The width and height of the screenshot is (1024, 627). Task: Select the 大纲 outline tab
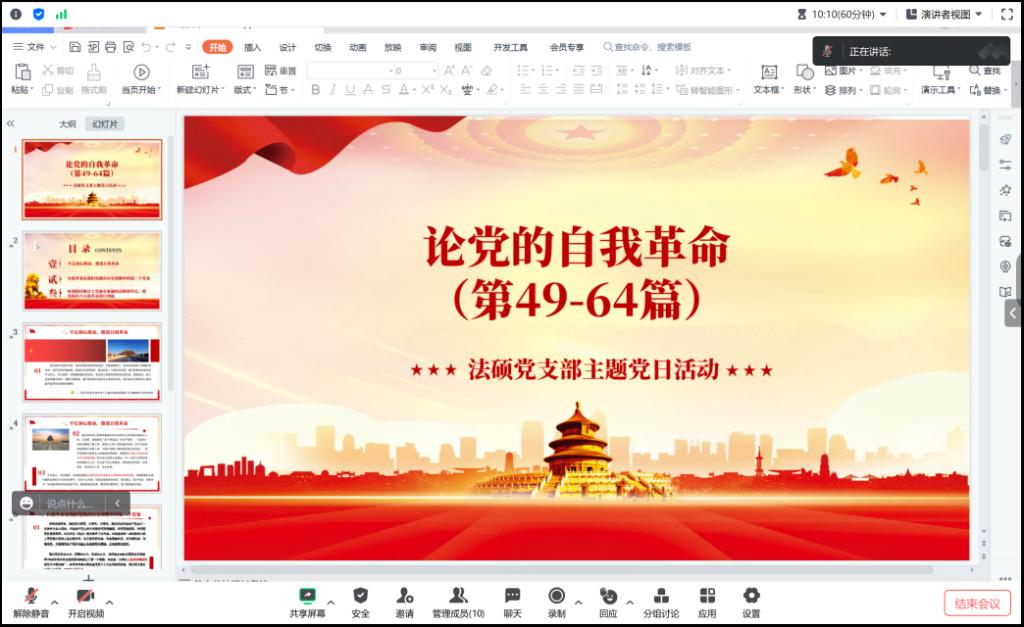click(67, 124)
